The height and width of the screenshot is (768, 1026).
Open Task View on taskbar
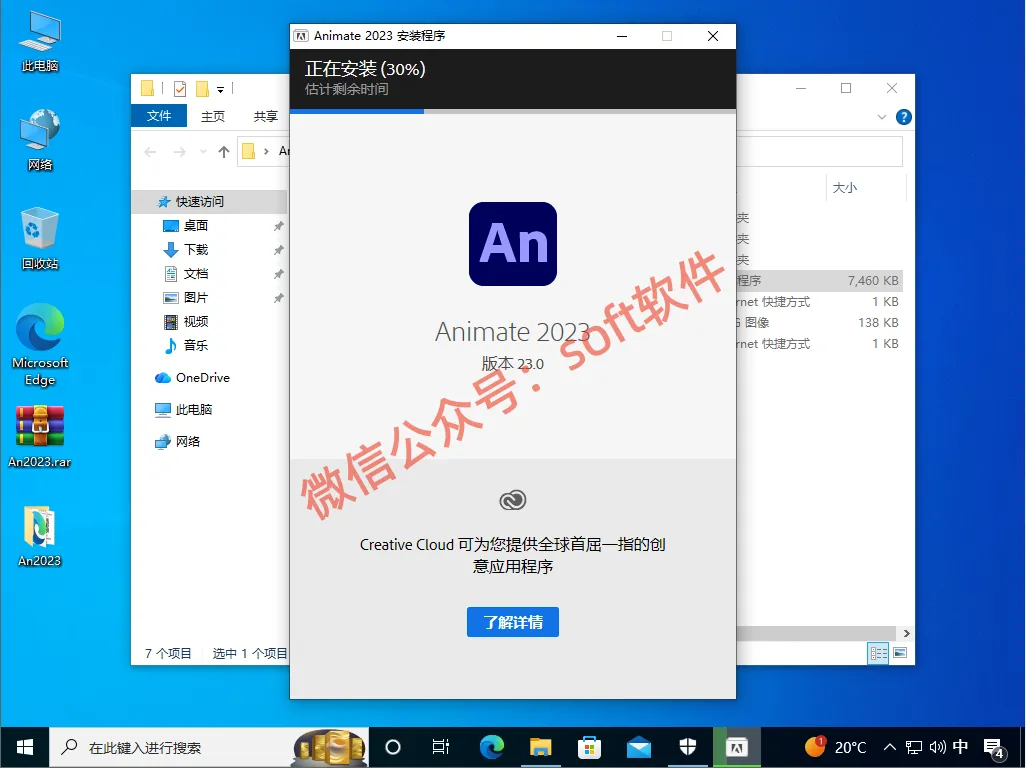440,747
